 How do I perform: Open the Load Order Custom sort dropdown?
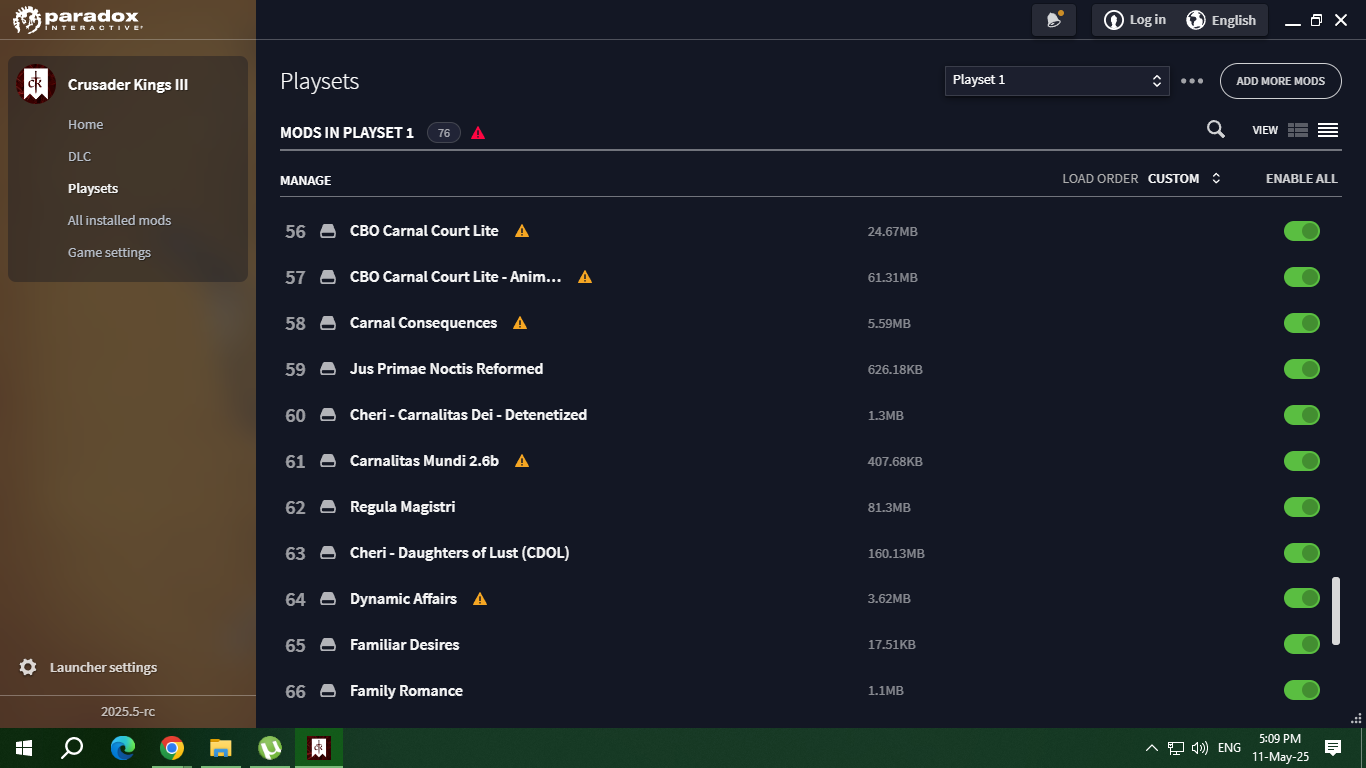tap(1184, 178)
